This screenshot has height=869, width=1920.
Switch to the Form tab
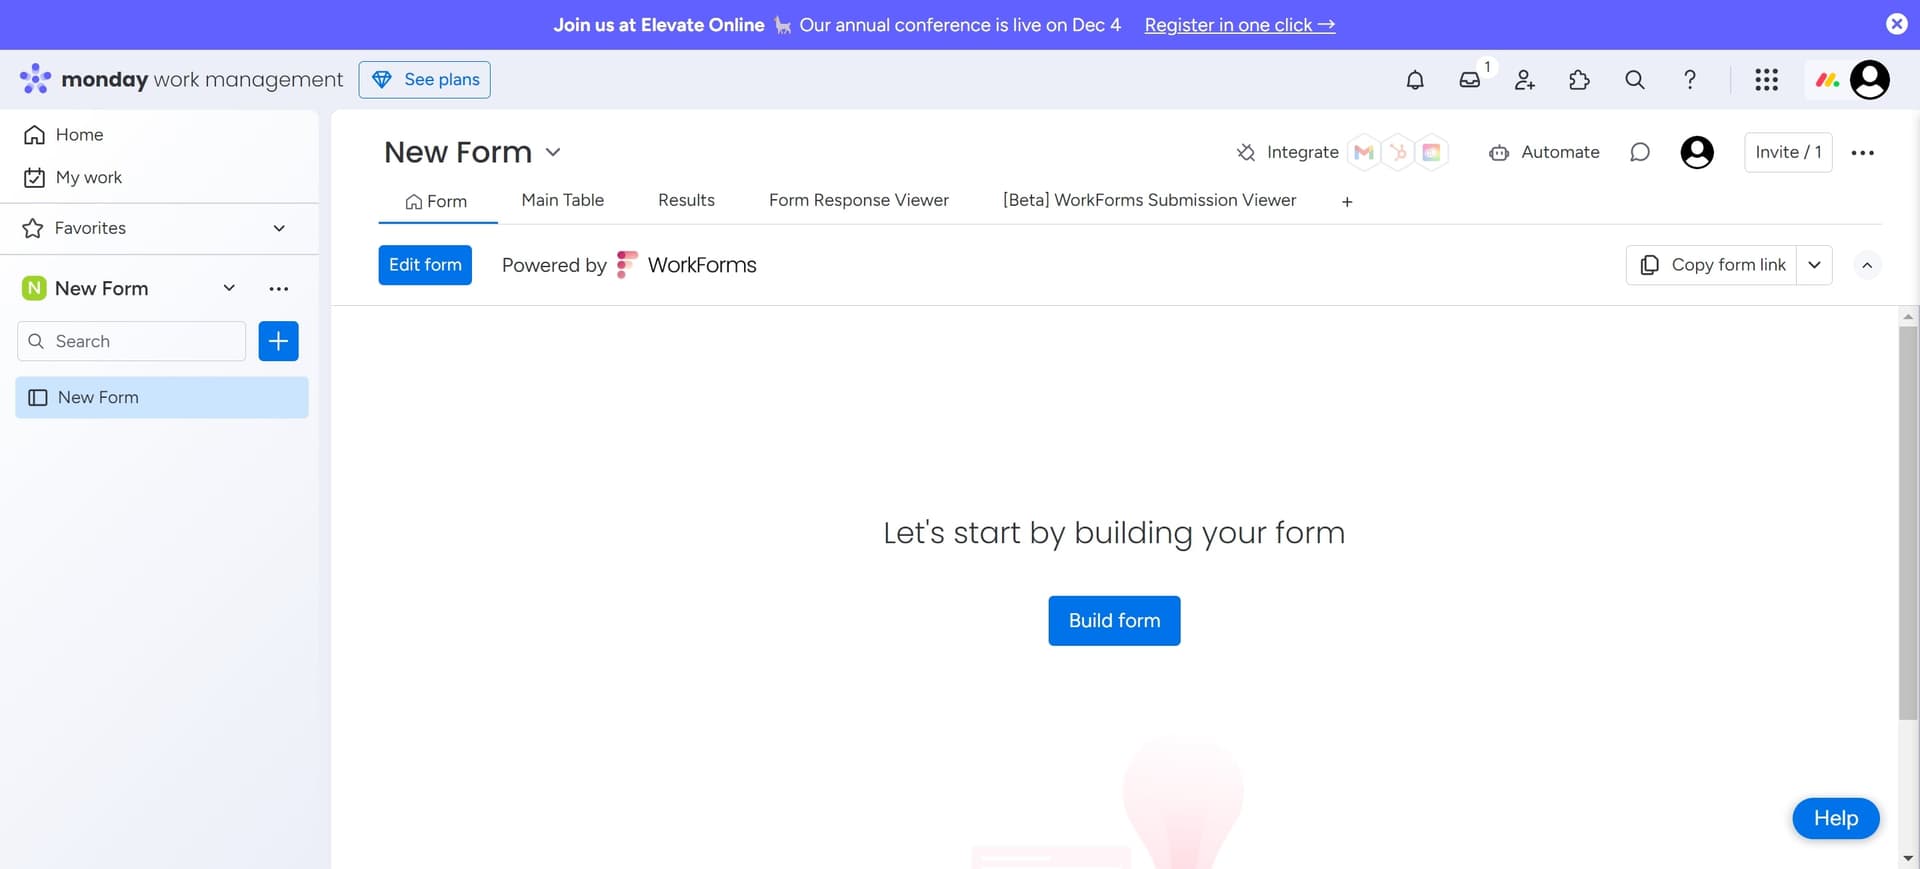[437, 201]
